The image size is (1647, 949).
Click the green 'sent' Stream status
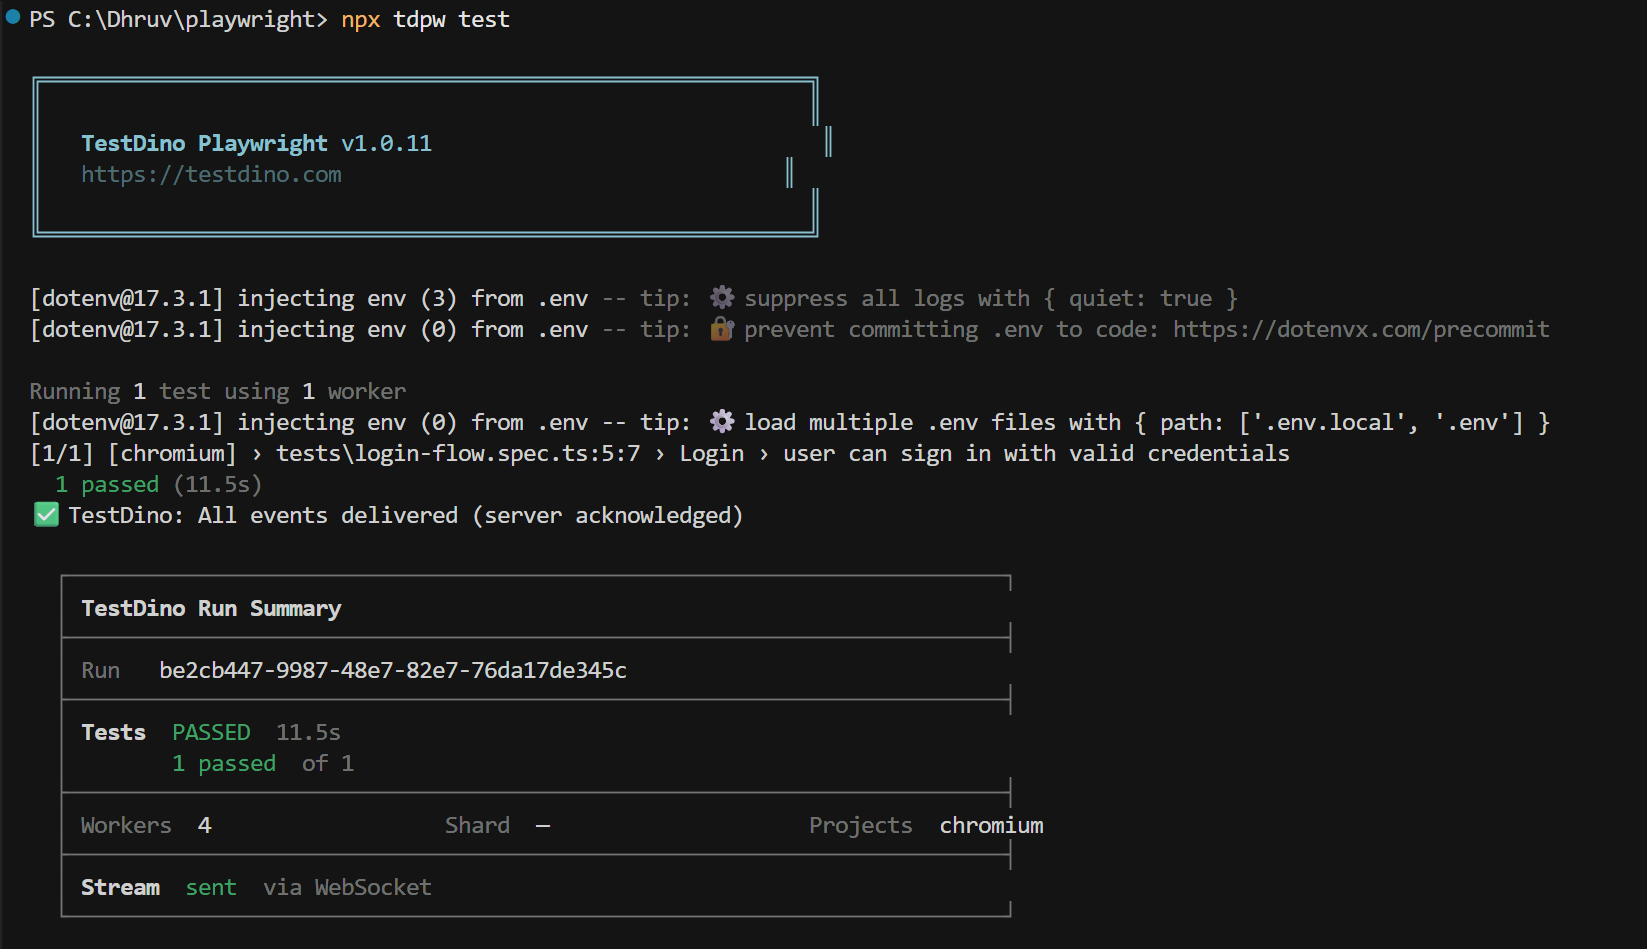(211, 888)
